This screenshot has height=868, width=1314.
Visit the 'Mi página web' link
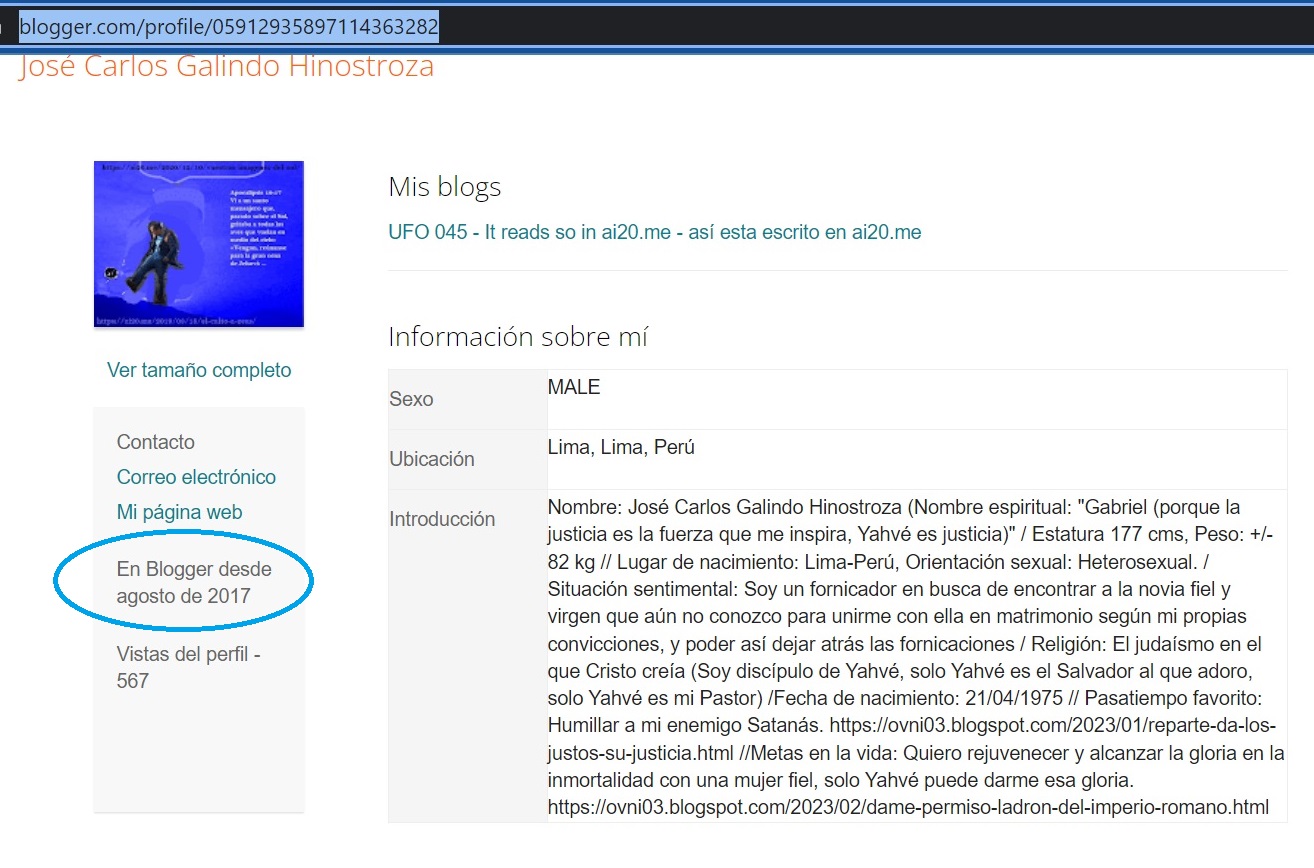179,512
